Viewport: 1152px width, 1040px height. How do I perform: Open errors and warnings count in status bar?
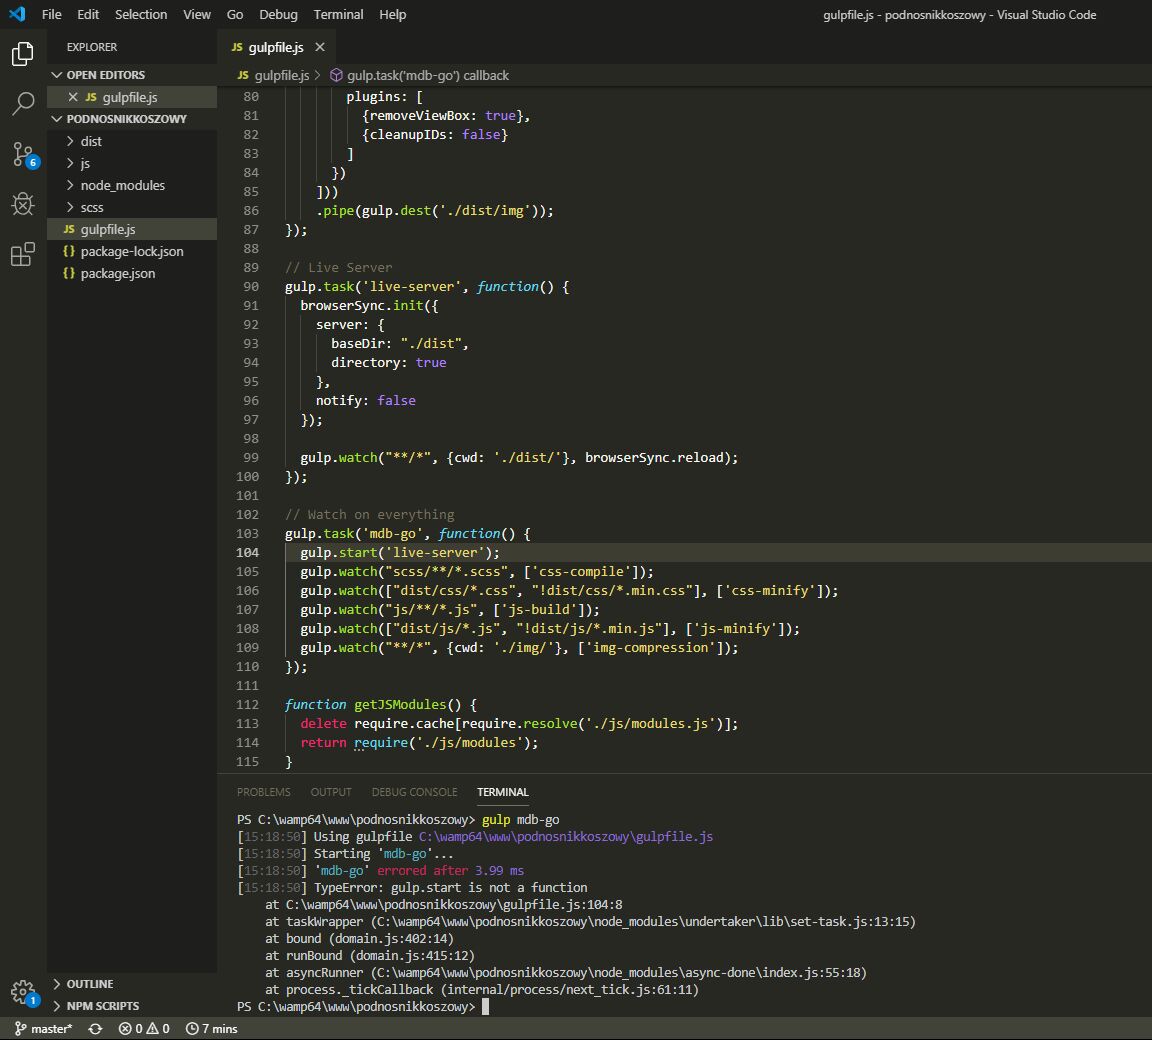click(x=144, y=1029)
